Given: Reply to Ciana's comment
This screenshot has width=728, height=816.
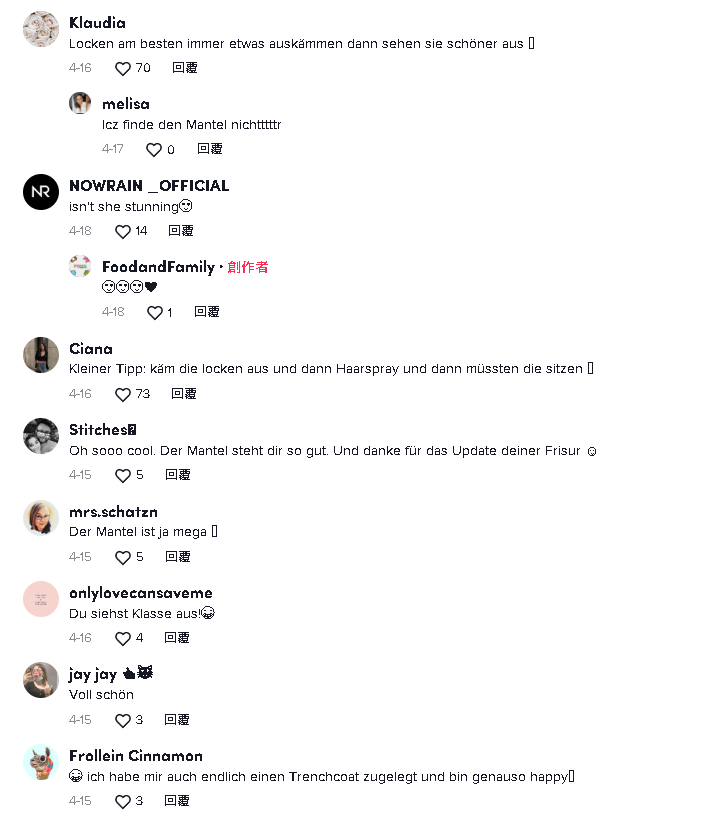Looking at the screenshot, I should pyautogui.click(x=184, y=394).
